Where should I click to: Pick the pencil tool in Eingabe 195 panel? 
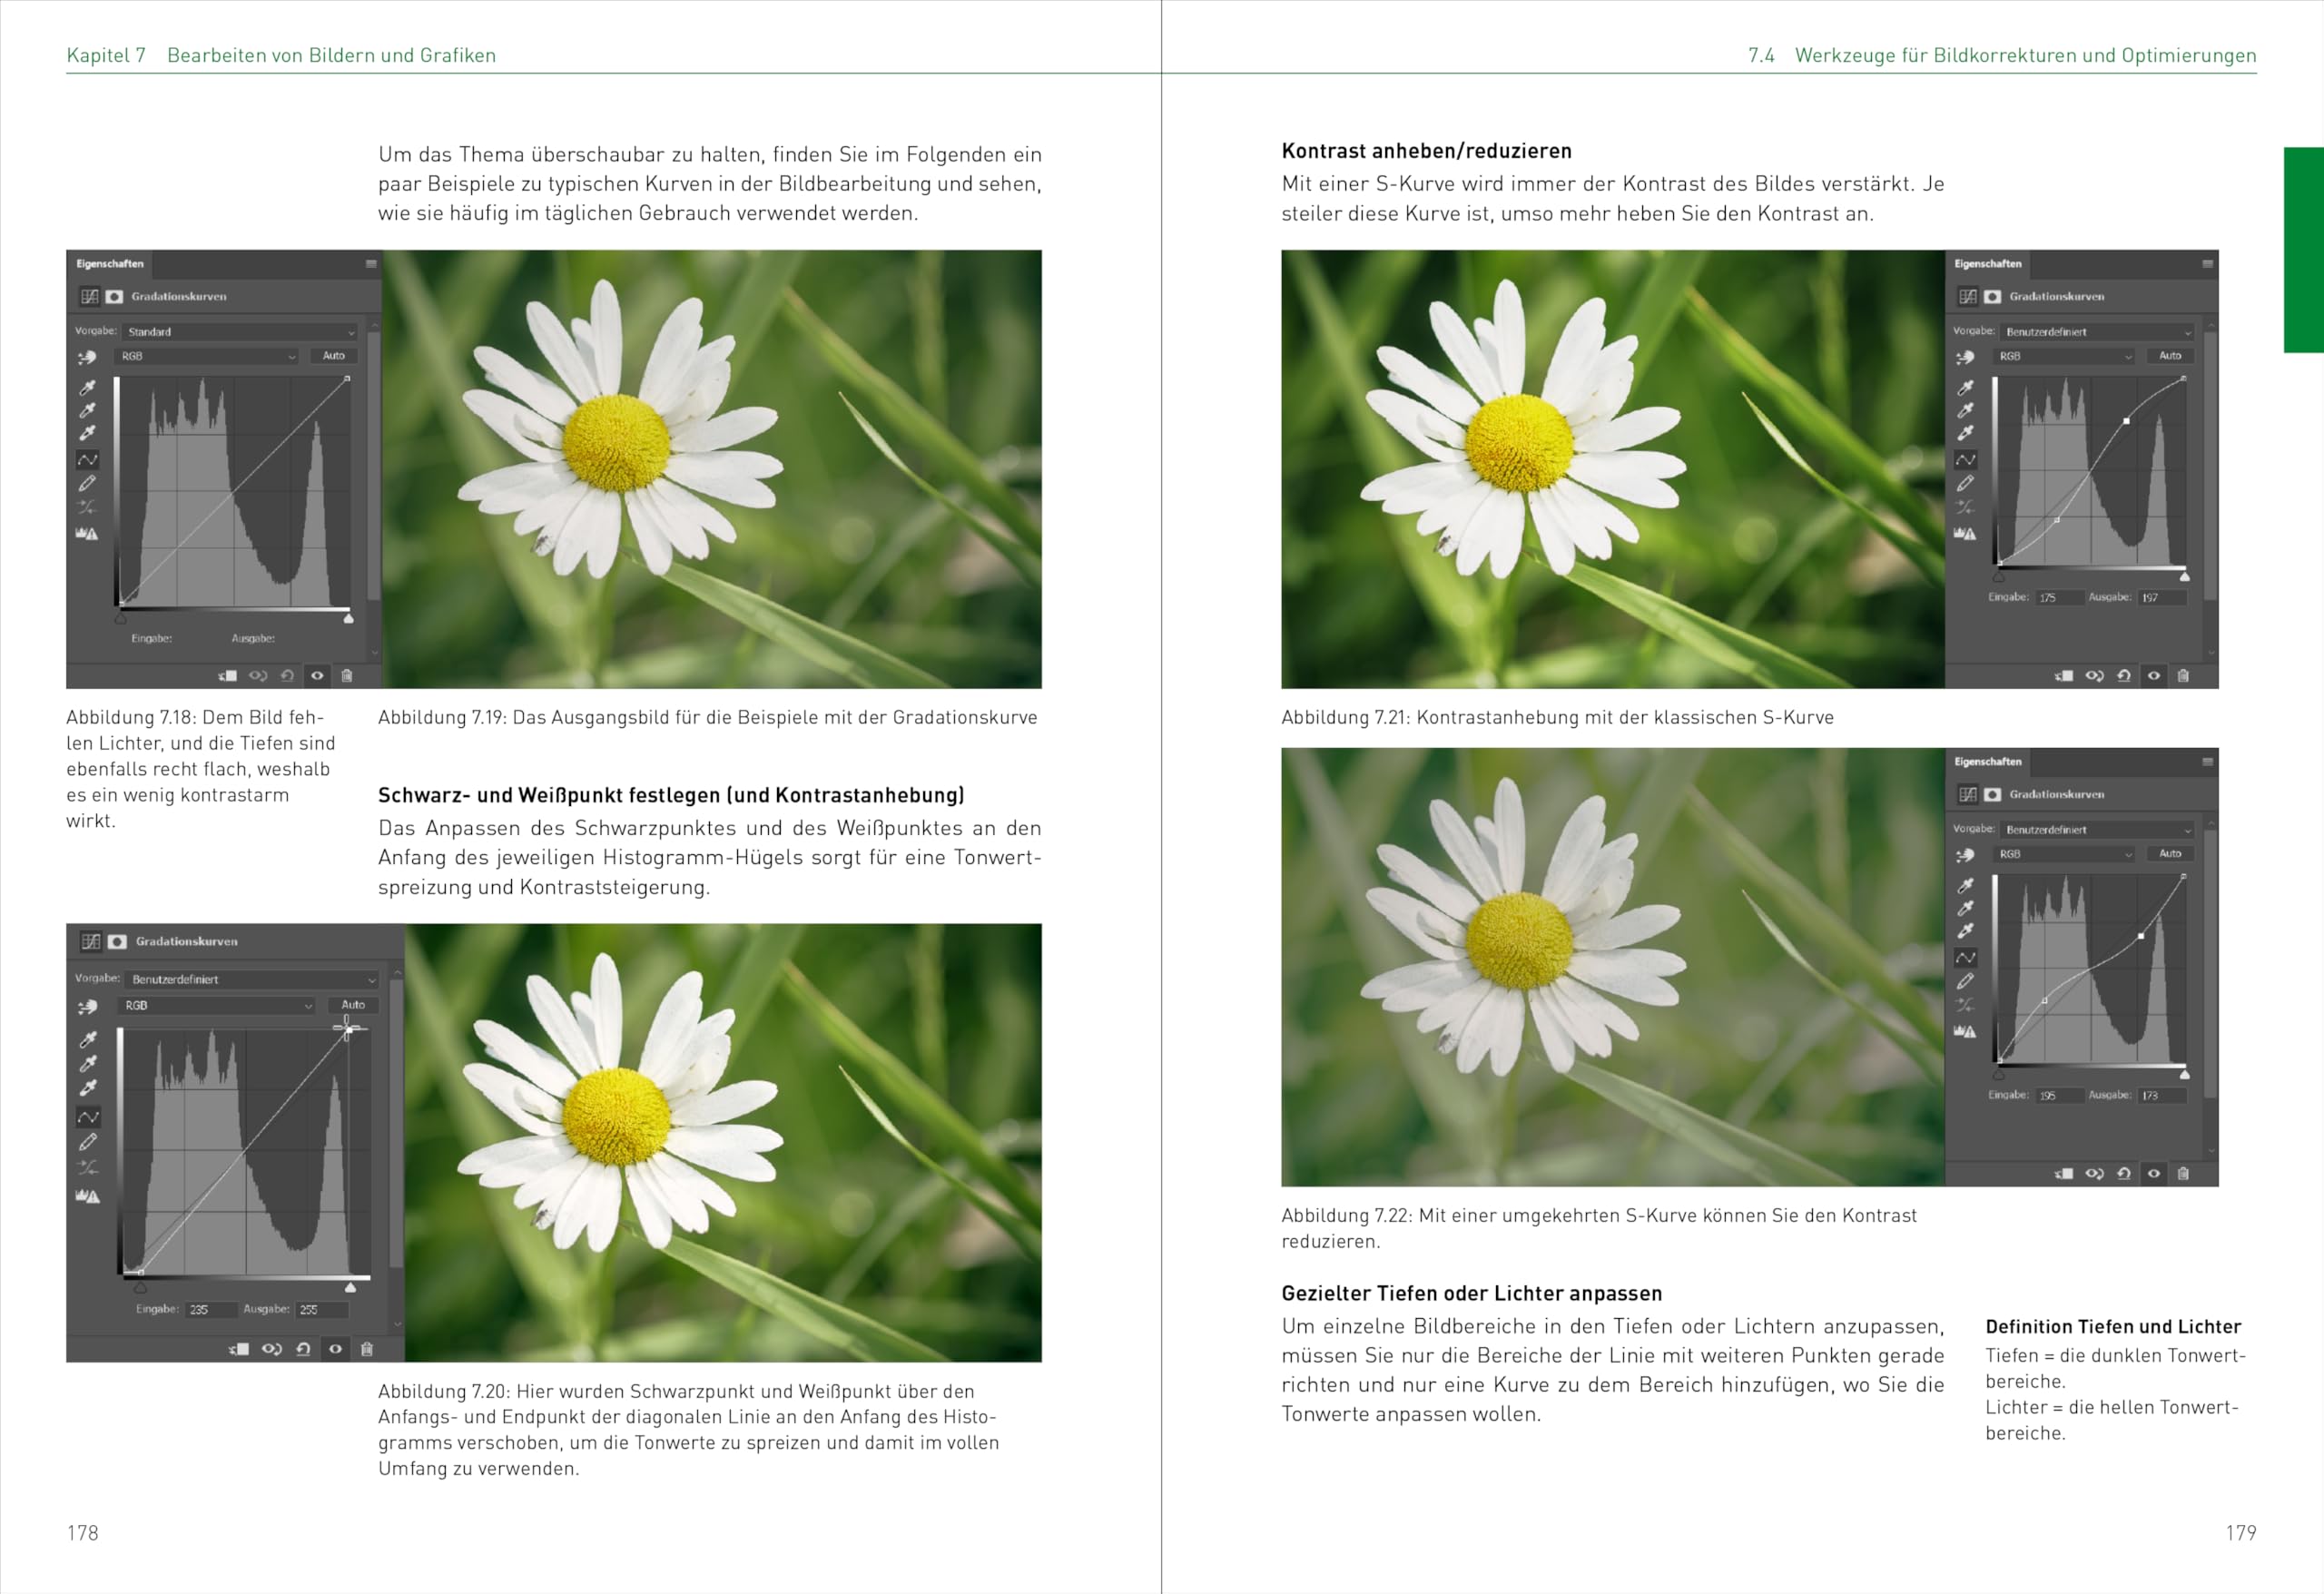(1965, 981)
